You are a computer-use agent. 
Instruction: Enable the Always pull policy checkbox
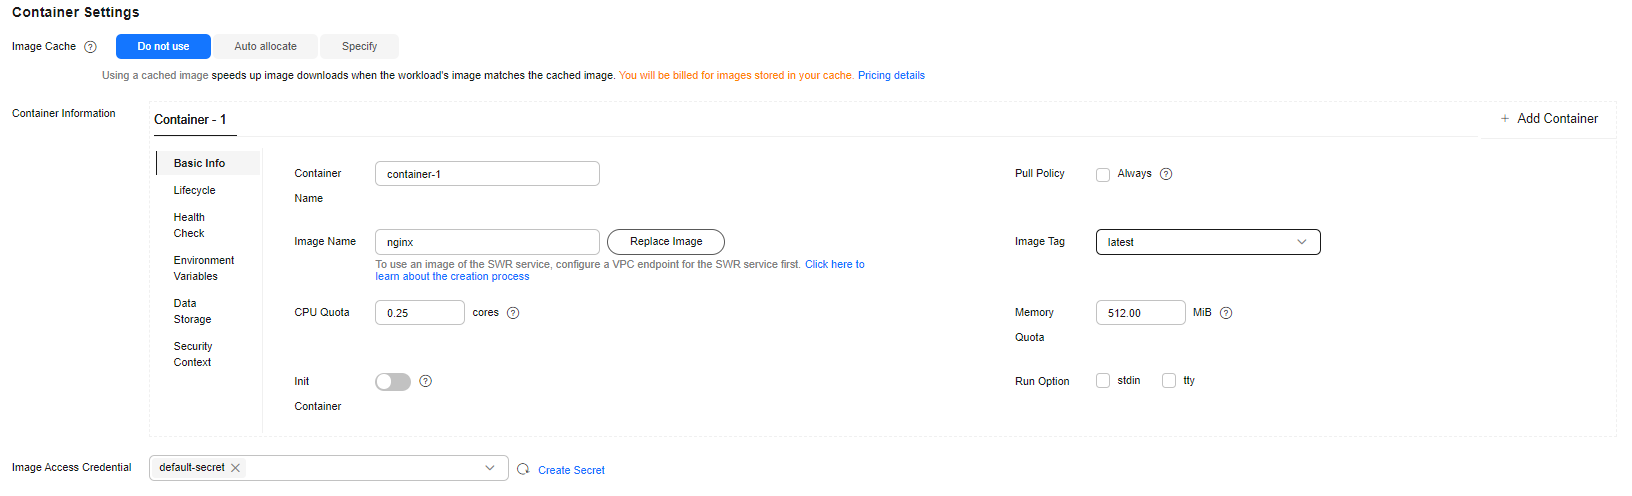point(1103,174)
